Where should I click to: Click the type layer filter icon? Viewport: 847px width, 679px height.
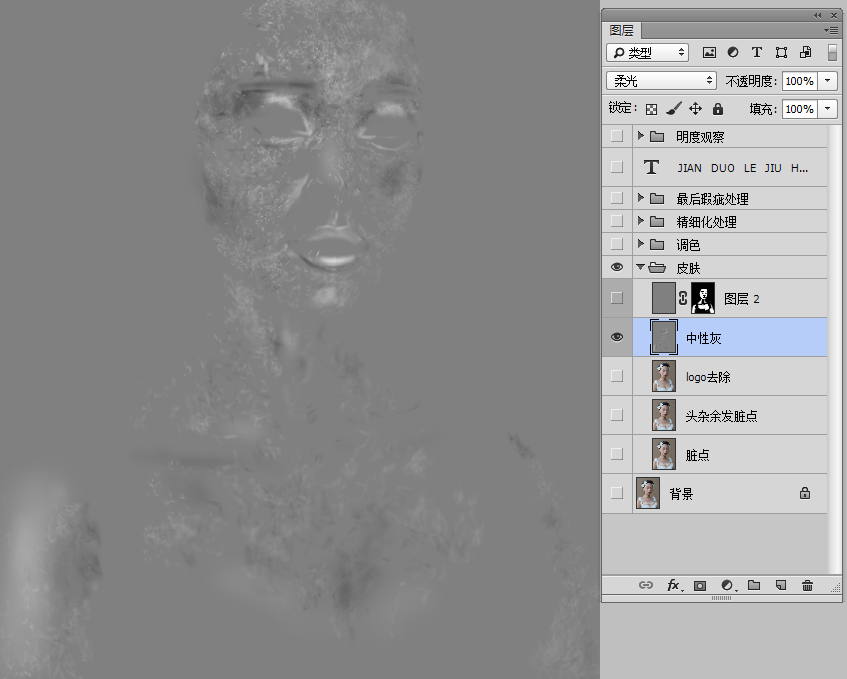(756, 53)
